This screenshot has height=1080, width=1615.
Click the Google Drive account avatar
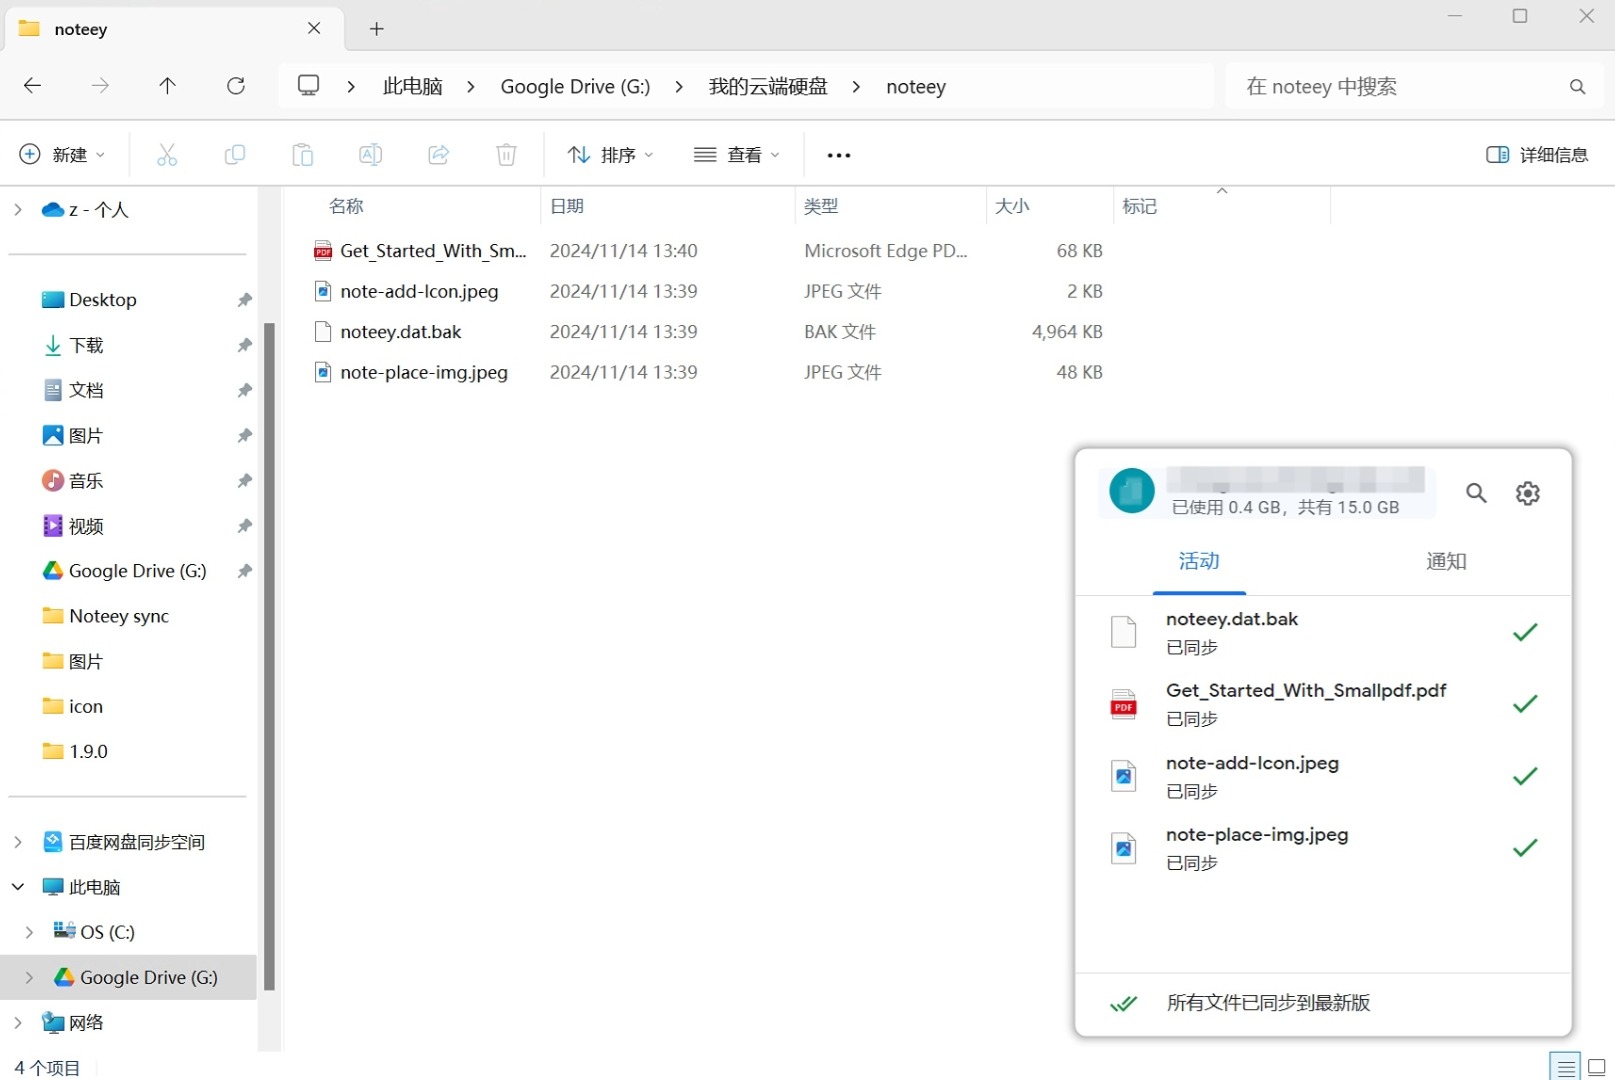tap(1132, 491)
